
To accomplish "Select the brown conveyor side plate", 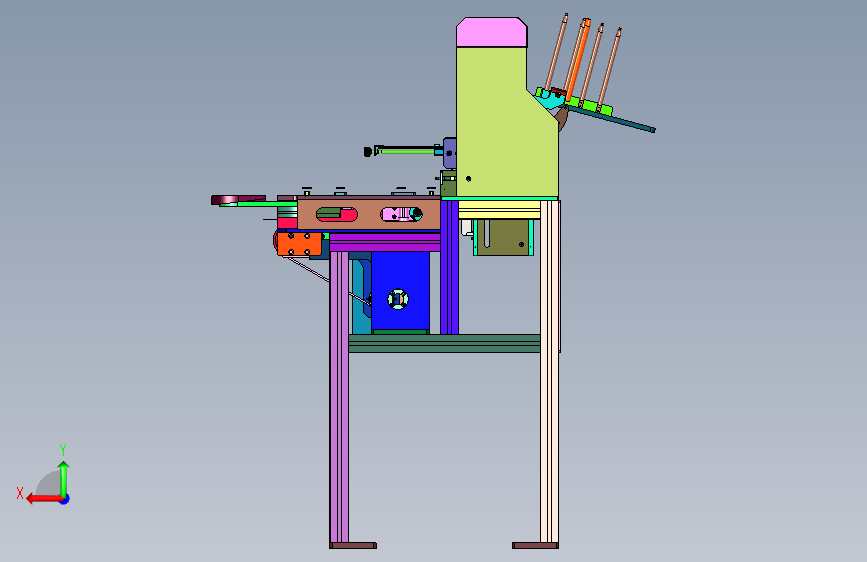I will pos(369,214).
